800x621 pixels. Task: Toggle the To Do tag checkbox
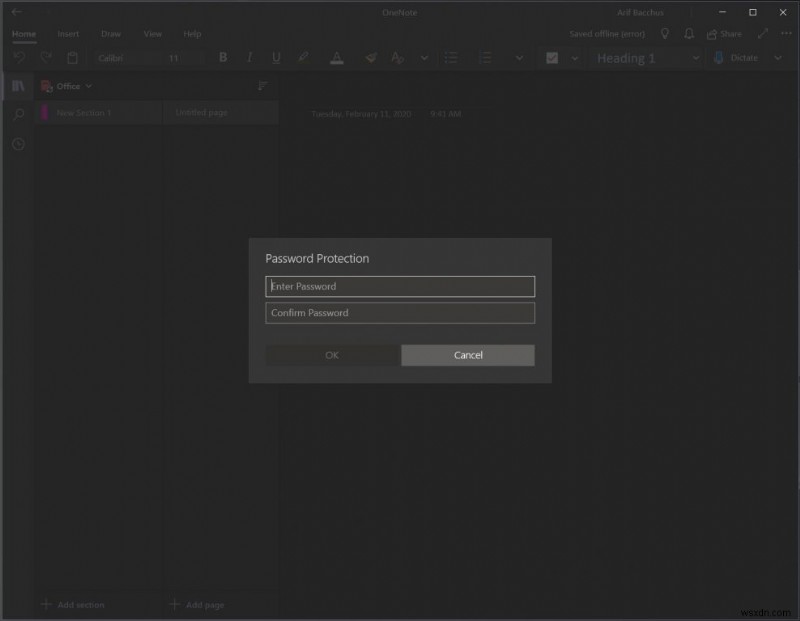(x=552, y=58)
